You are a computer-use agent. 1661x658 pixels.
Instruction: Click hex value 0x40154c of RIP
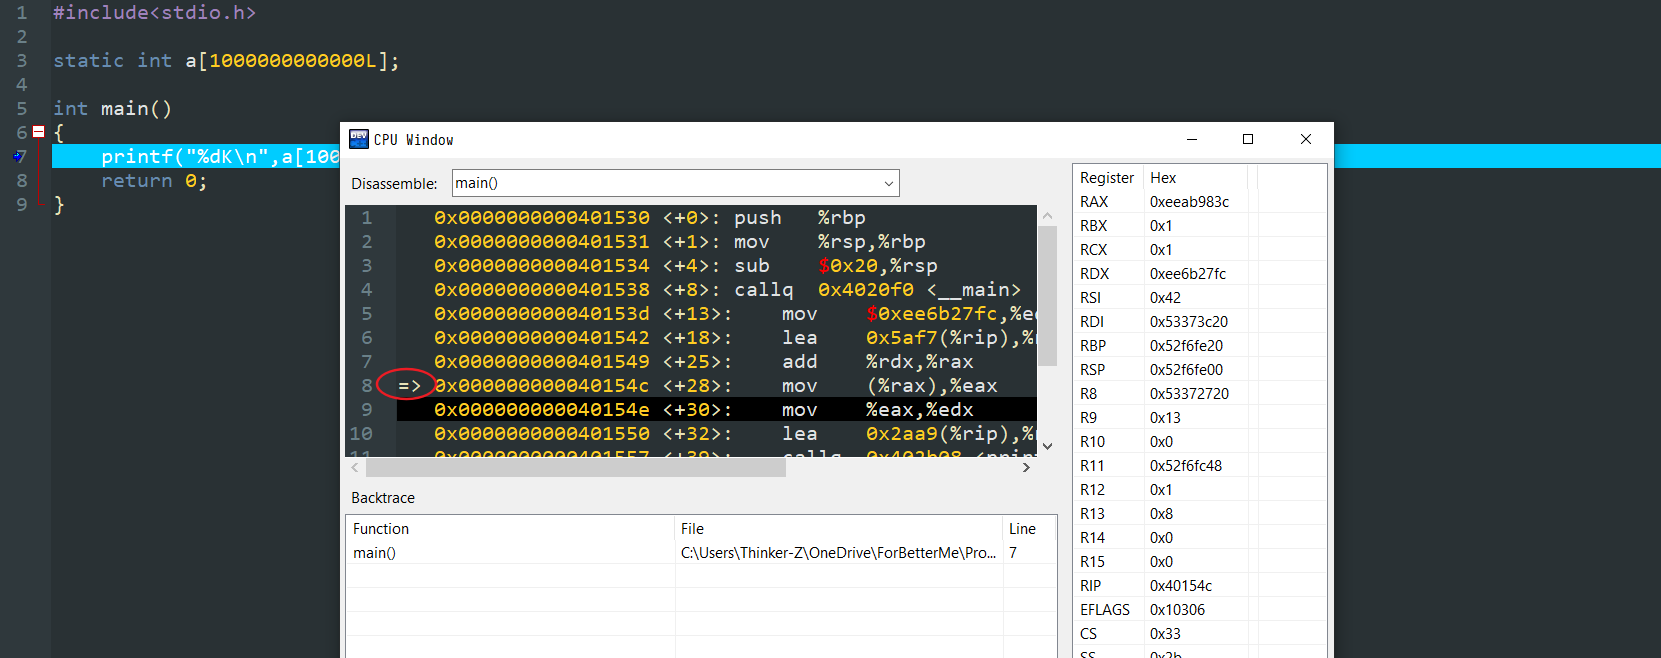click(x=1180, y=585)
